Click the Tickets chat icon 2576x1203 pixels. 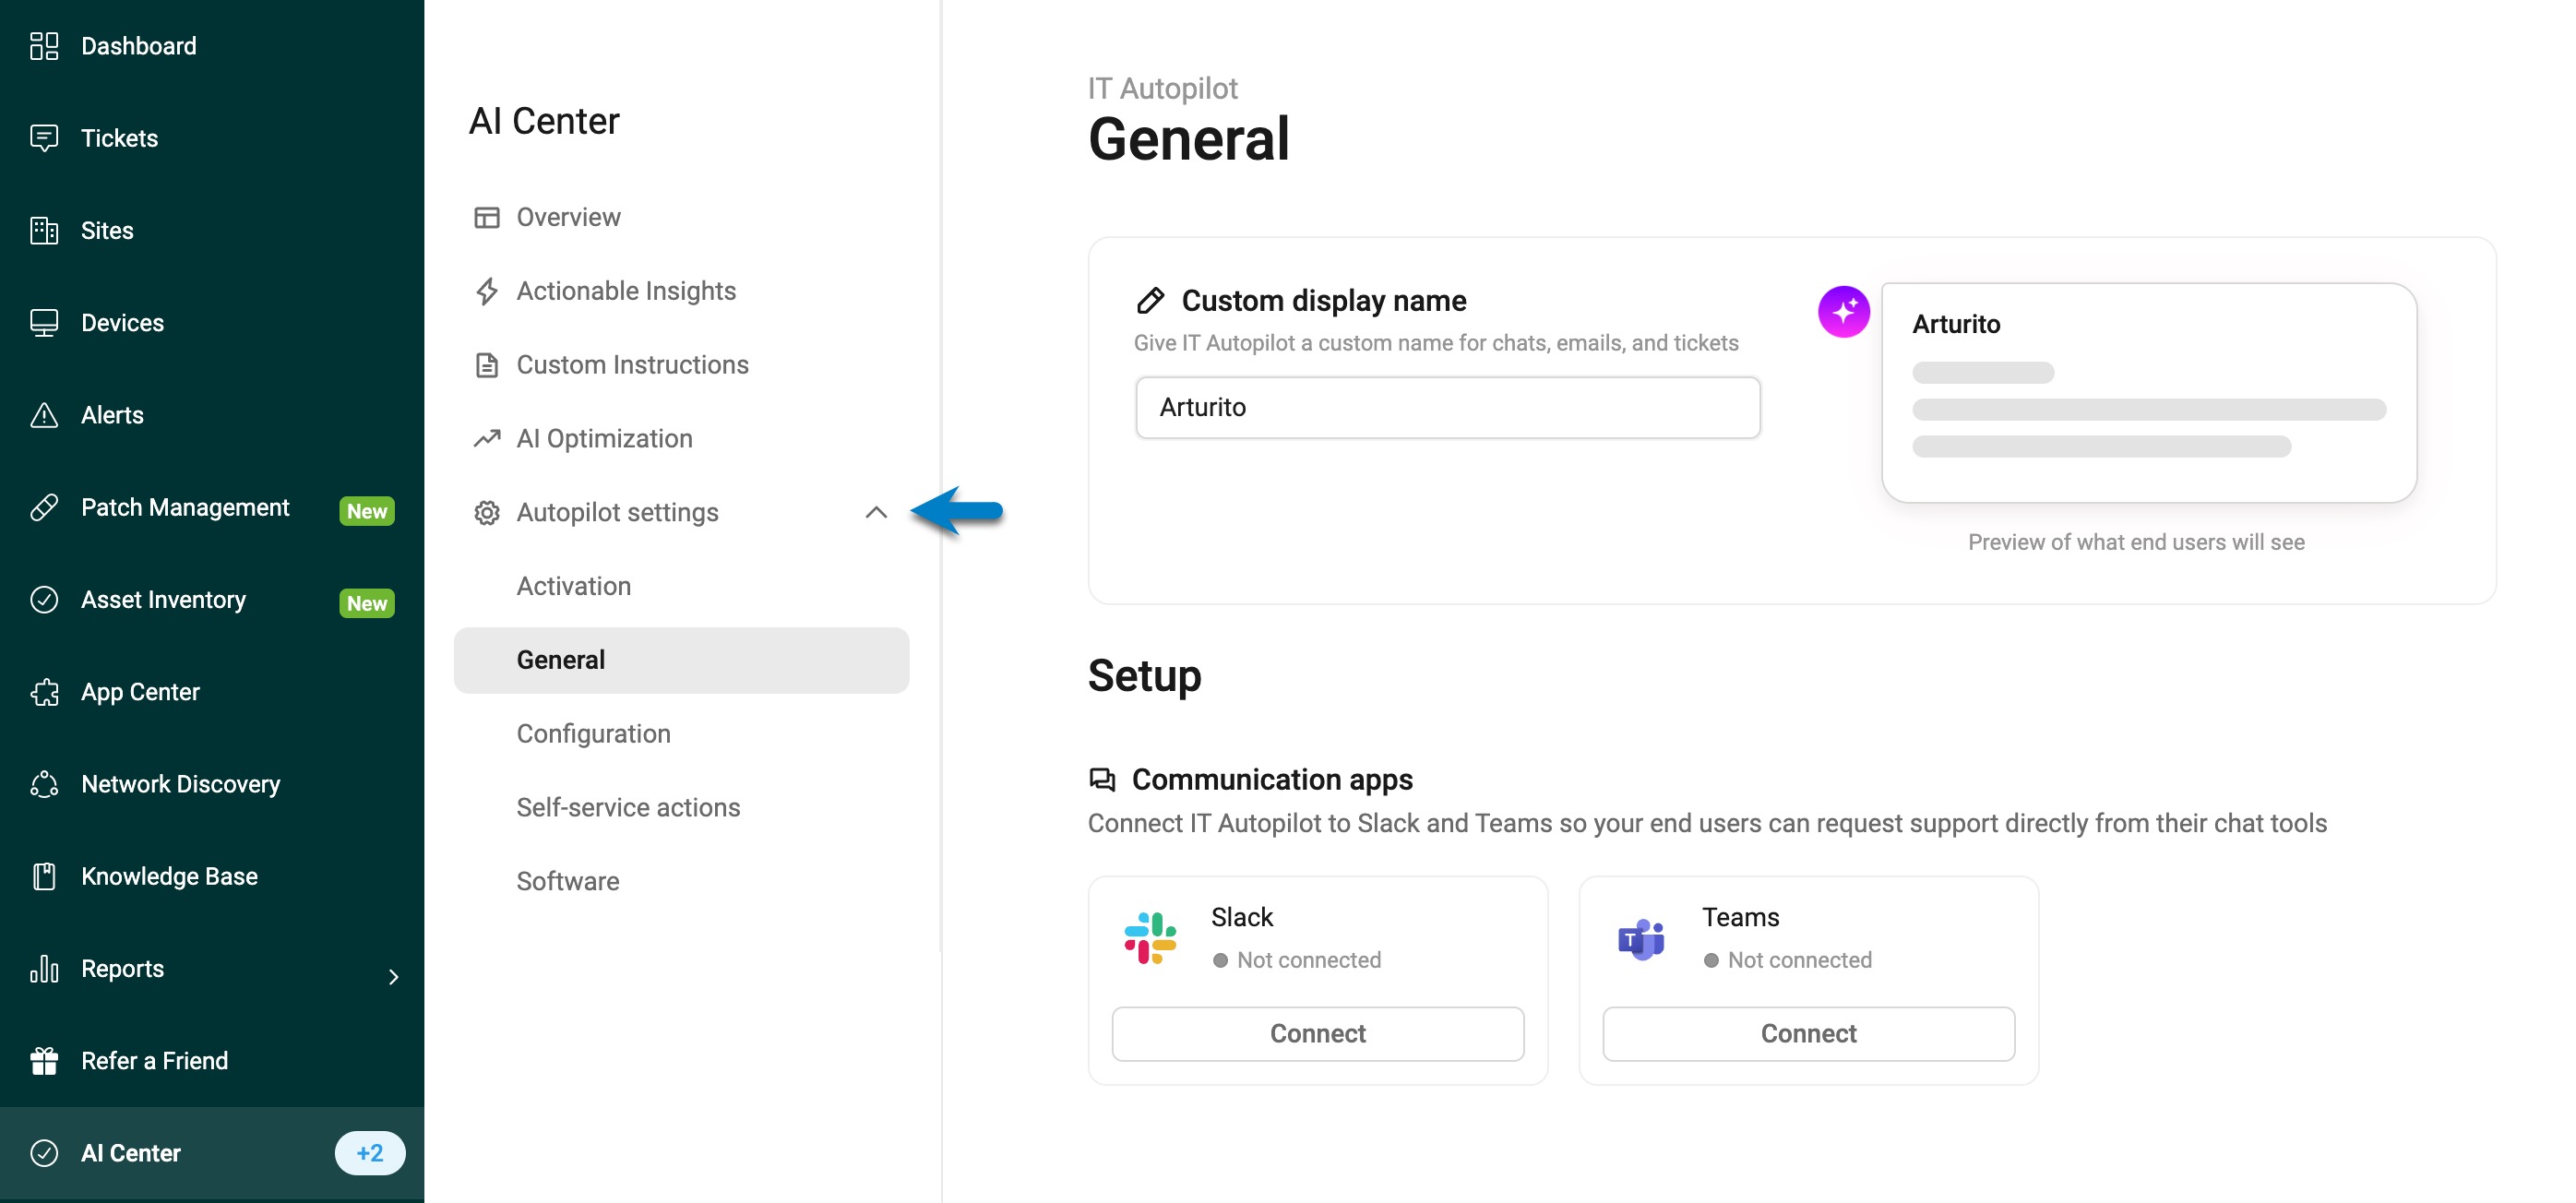44,138
